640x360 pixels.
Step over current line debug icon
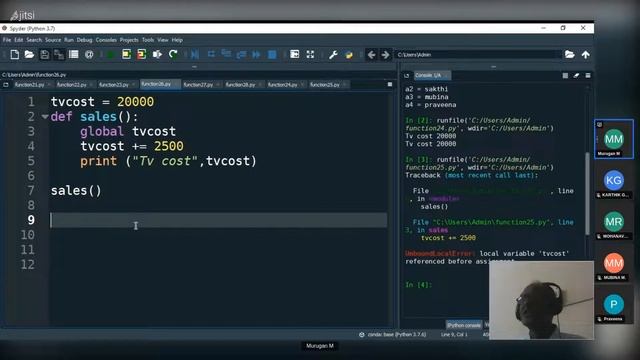(x=211, y=54)
